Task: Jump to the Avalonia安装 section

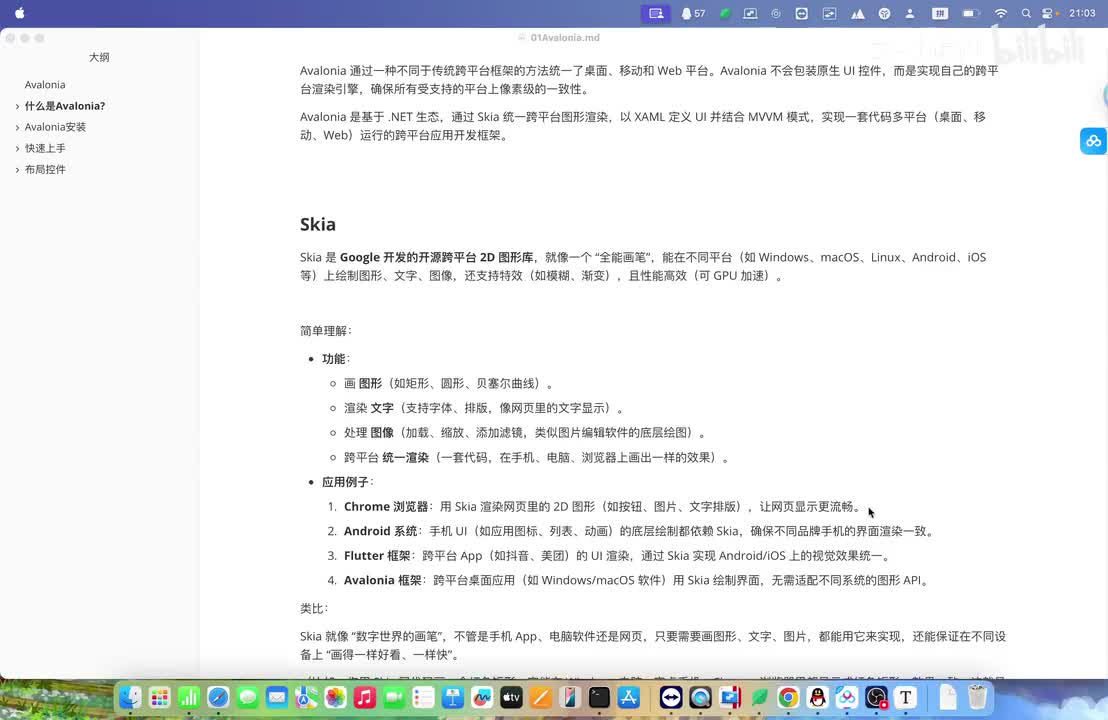Action: (55, 127)
